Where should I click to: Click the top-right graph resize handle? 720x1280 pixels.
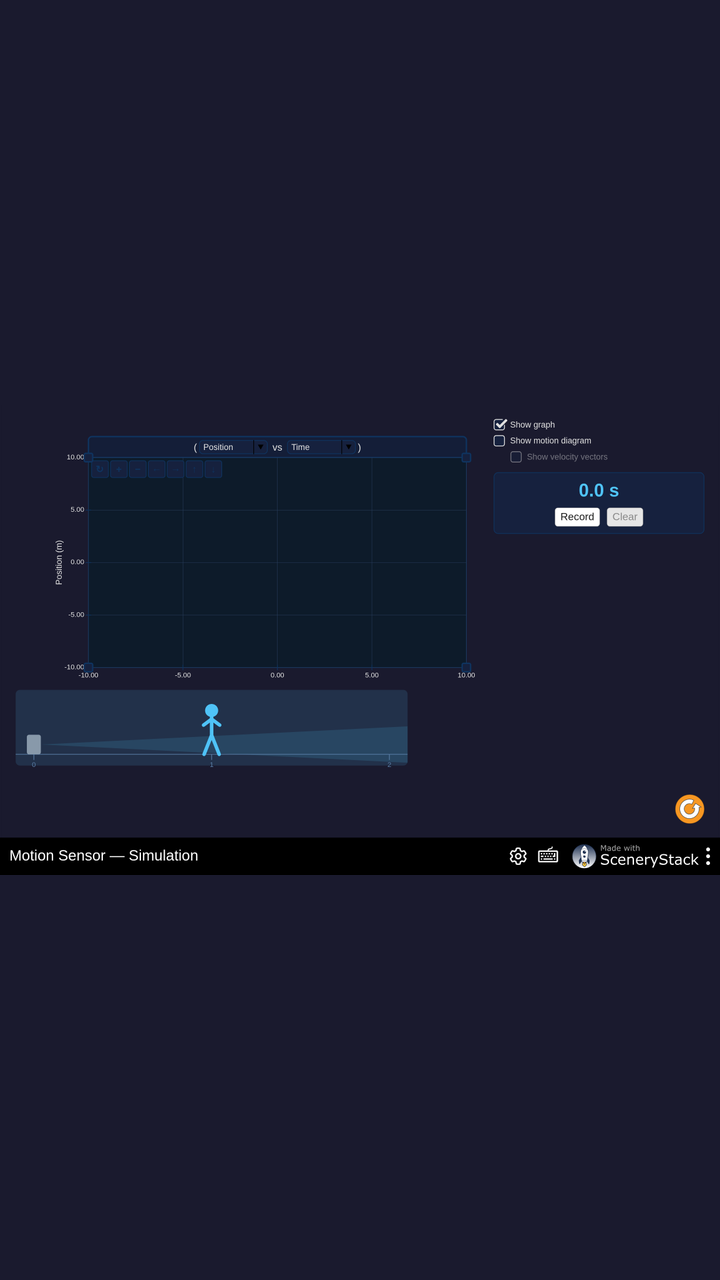pos(466,457)
